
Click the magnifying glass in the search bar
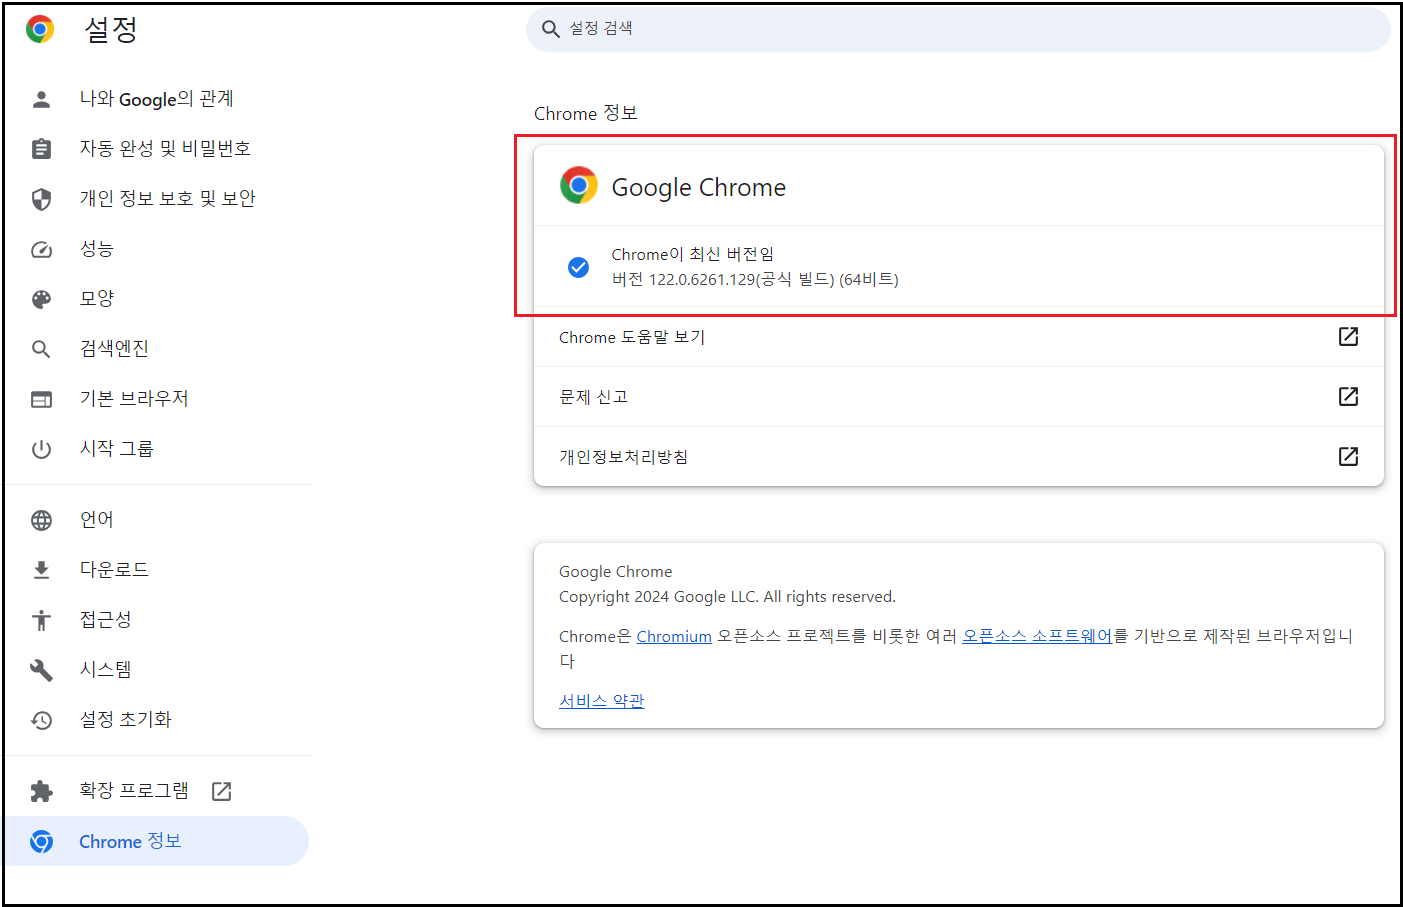551,29
